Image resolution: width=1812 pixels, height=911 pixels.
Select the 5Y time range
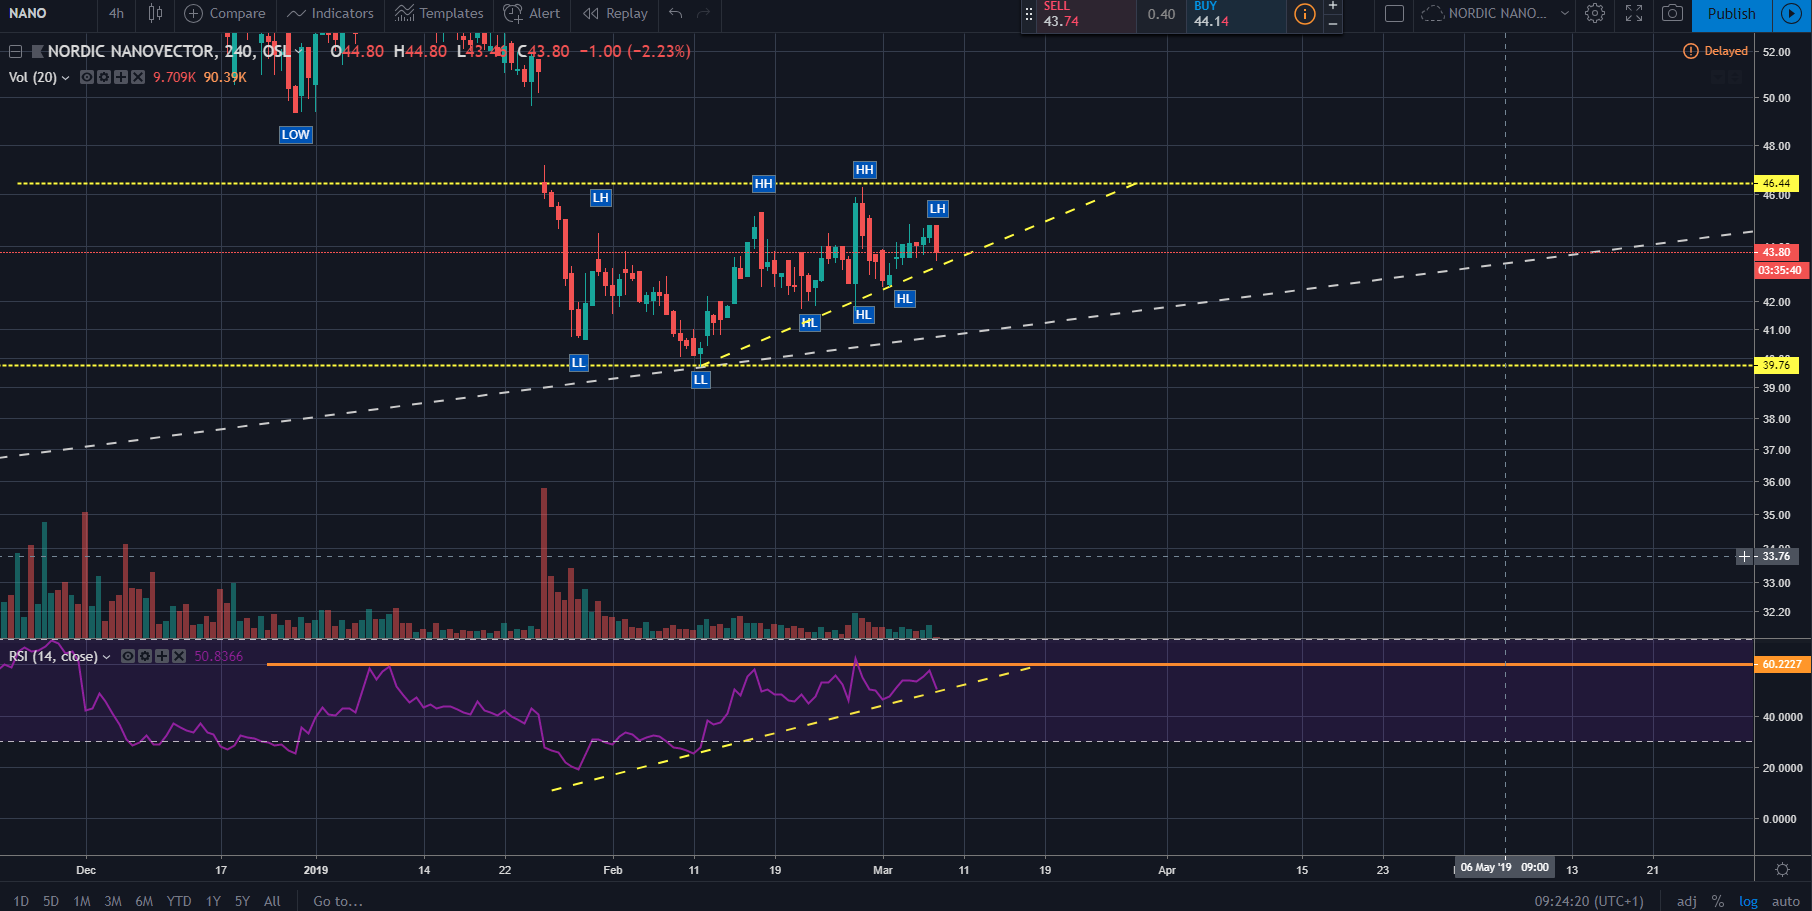tap(242, 901)
